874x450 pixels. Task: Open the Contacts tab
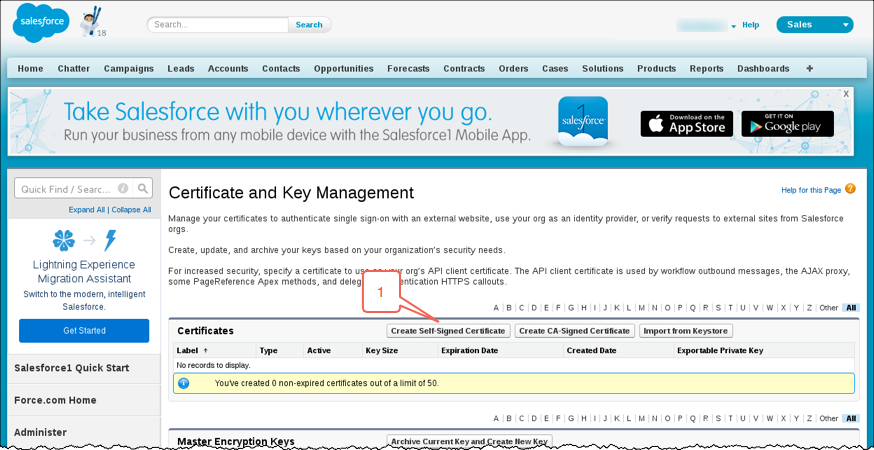(x=281, y=69)
